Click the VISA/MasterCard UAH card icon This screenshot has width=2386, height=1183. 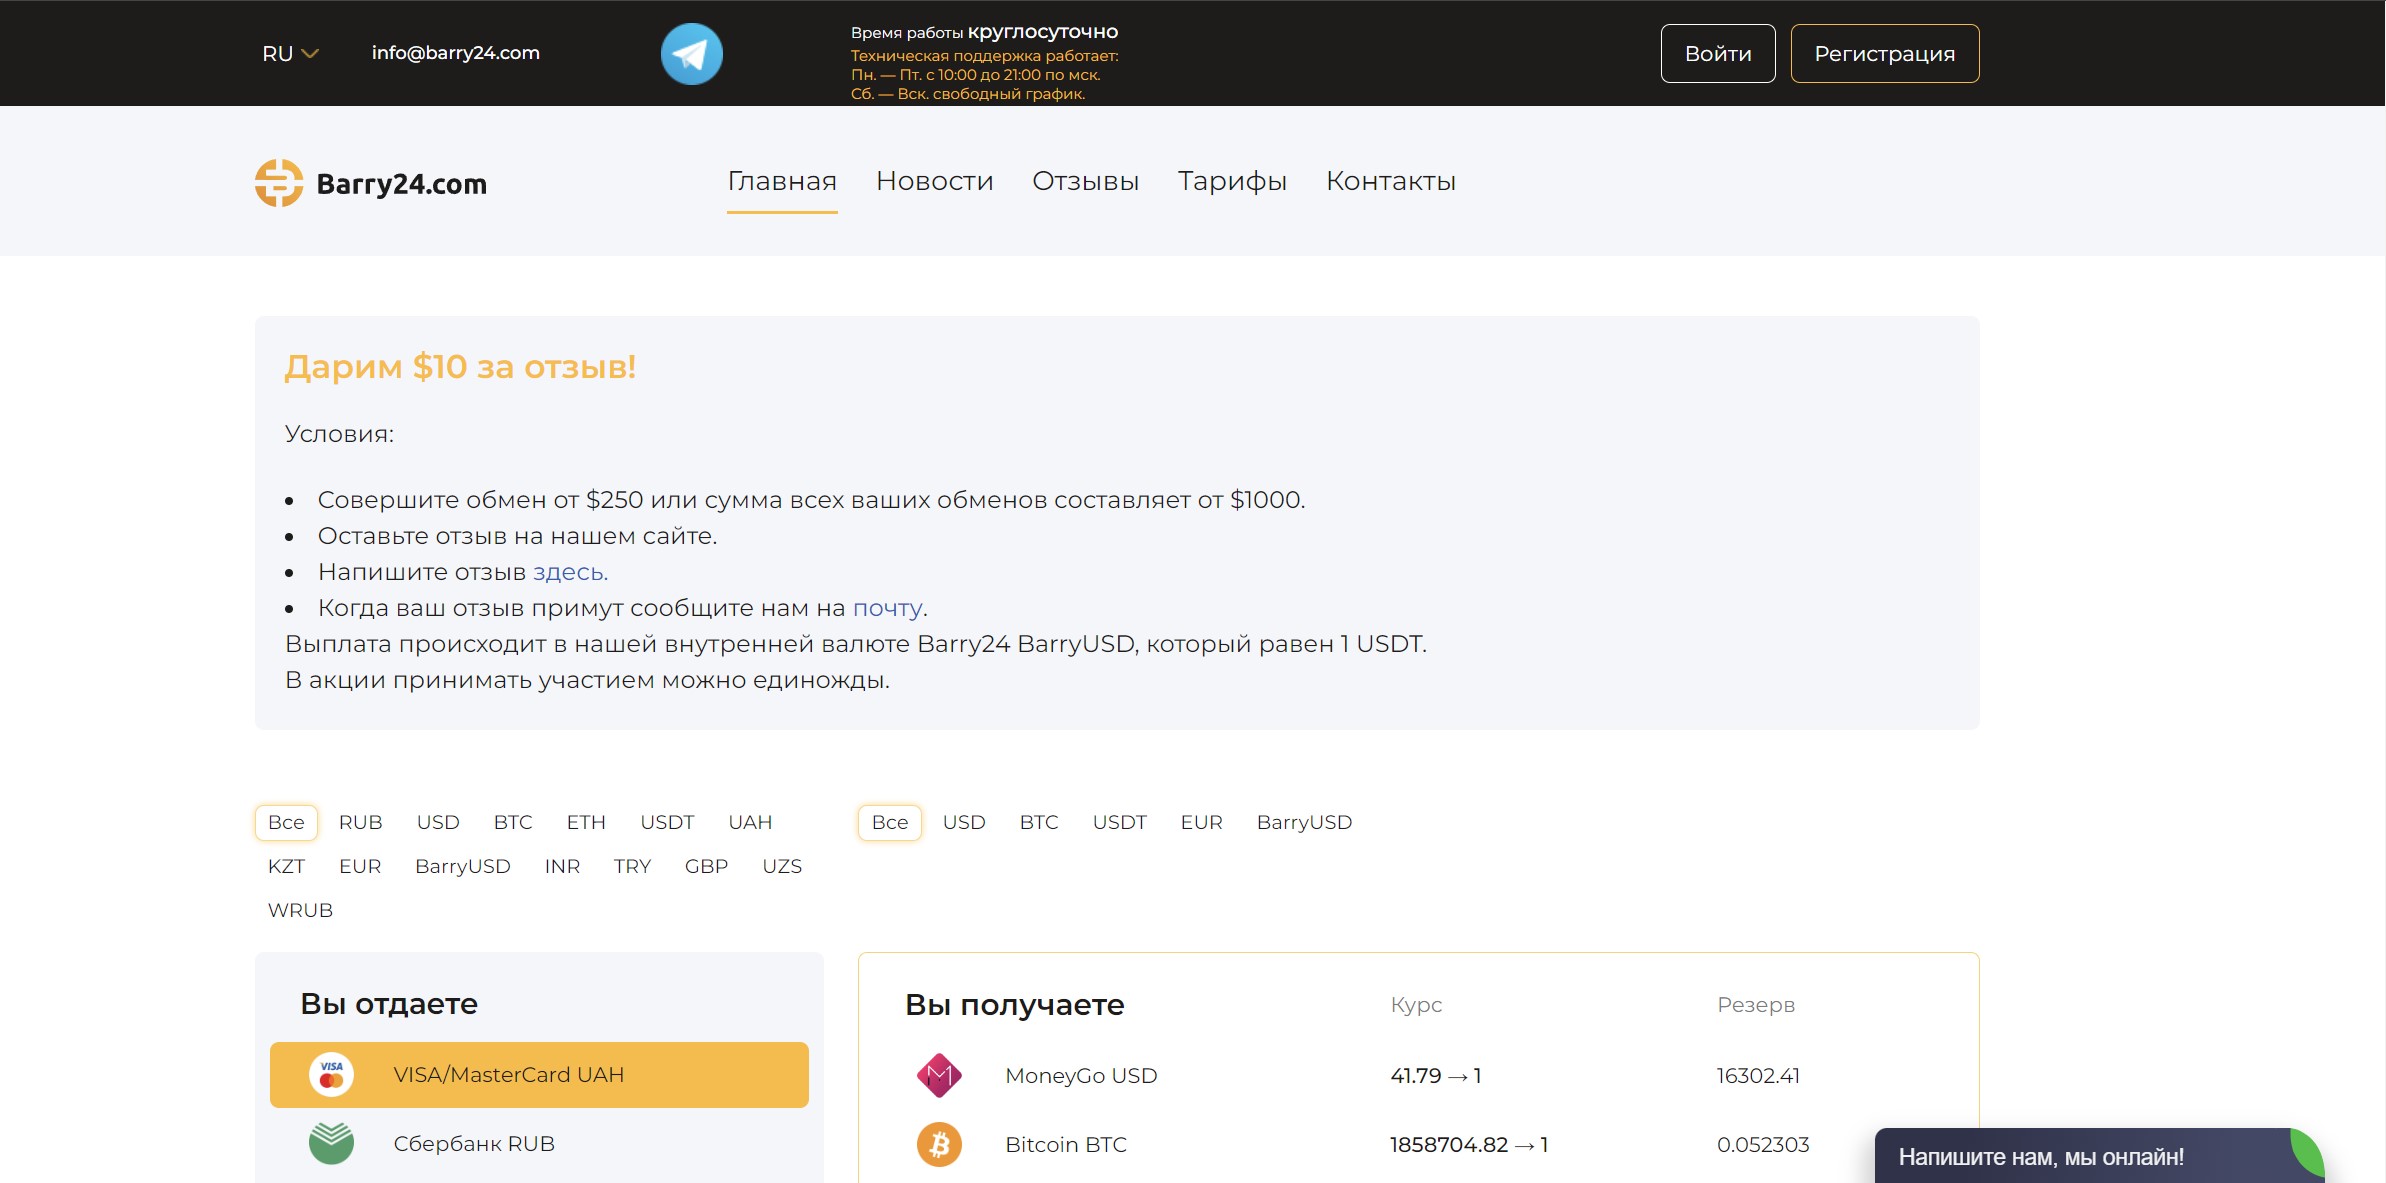pos(331,1075)
